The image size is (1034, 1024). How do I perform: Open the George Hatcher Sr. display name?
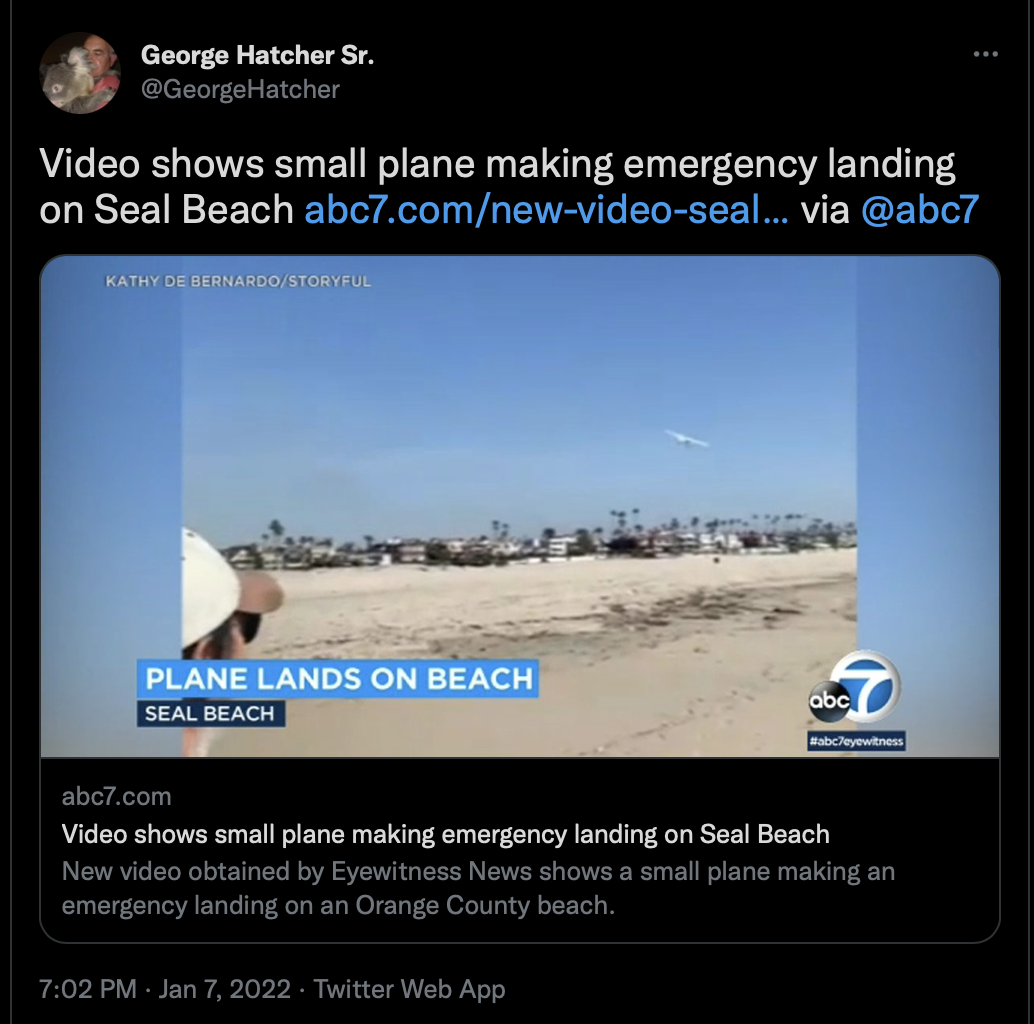[257, 55]
